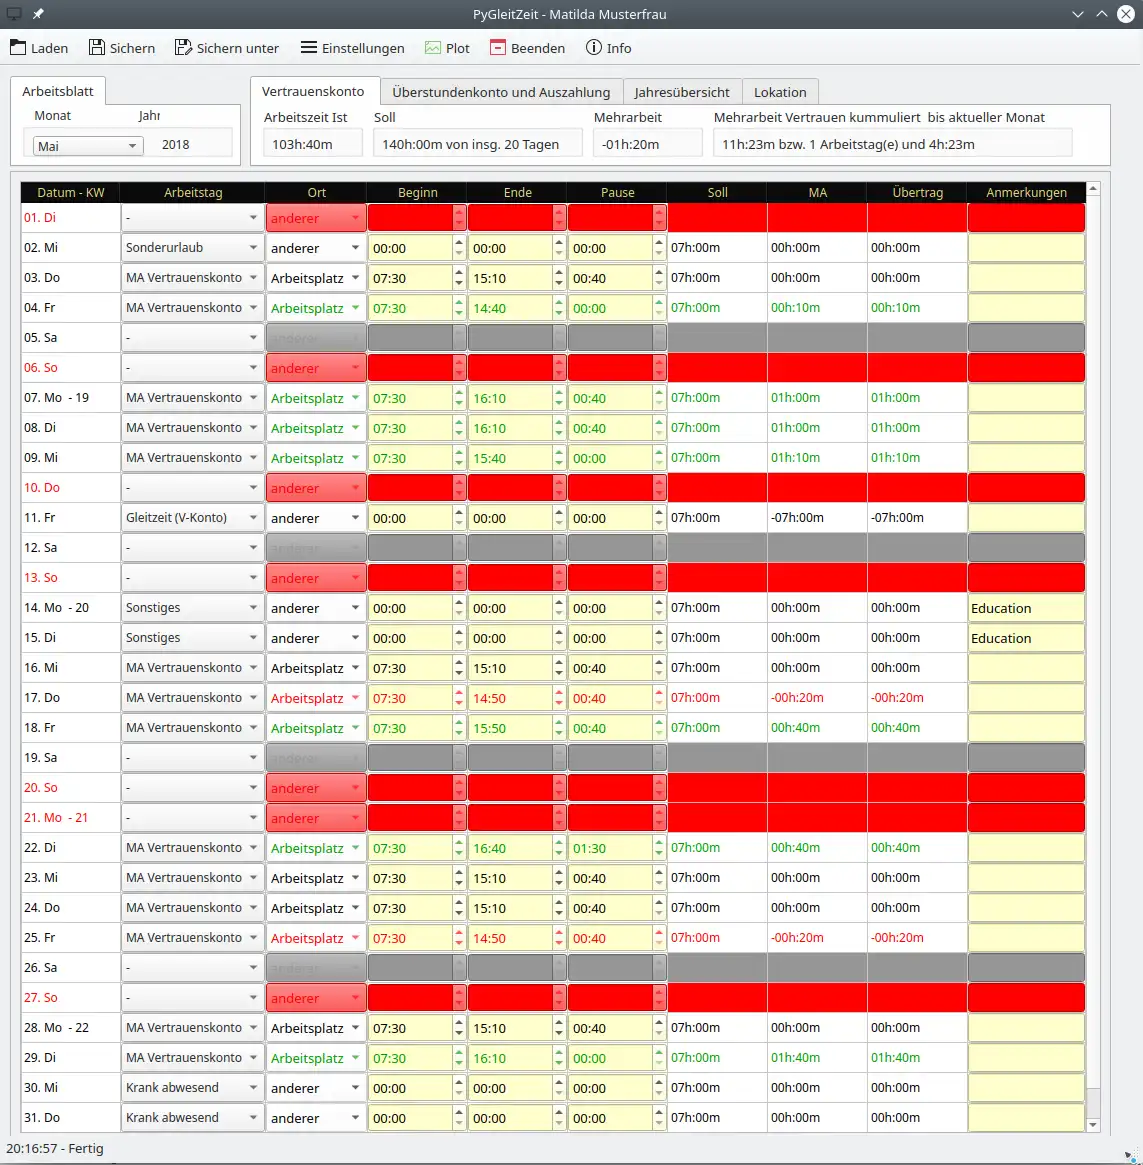
Task: Open Ort dropdown for 17. Do
Action: pos(316,698)
